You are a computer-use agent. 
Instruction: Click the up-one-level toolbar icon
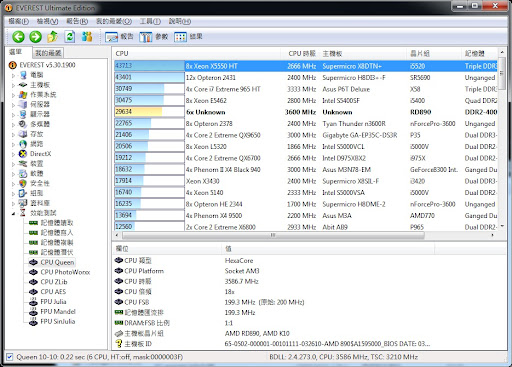coord(52,37)
